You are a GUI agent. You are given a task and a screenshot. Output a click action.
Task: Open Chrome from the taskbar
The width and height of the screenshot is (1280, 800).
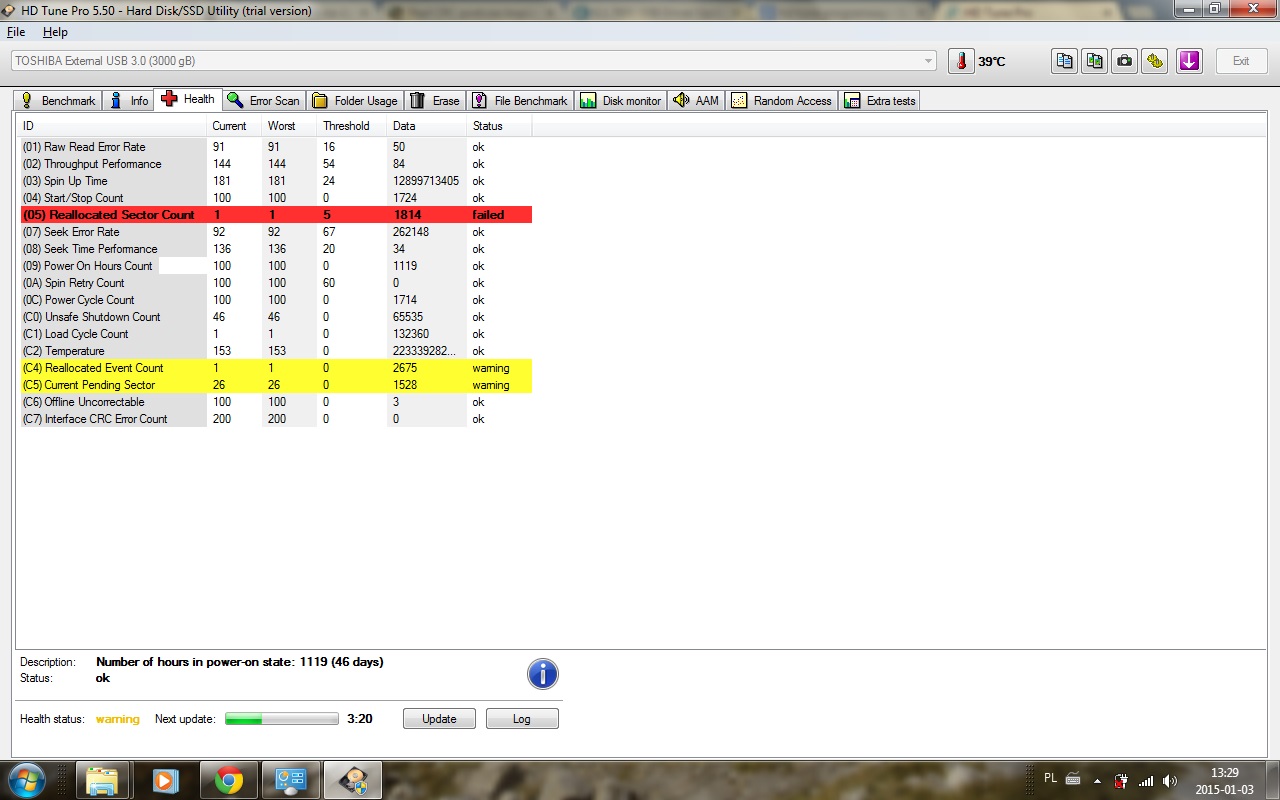[x=228, y=780]
